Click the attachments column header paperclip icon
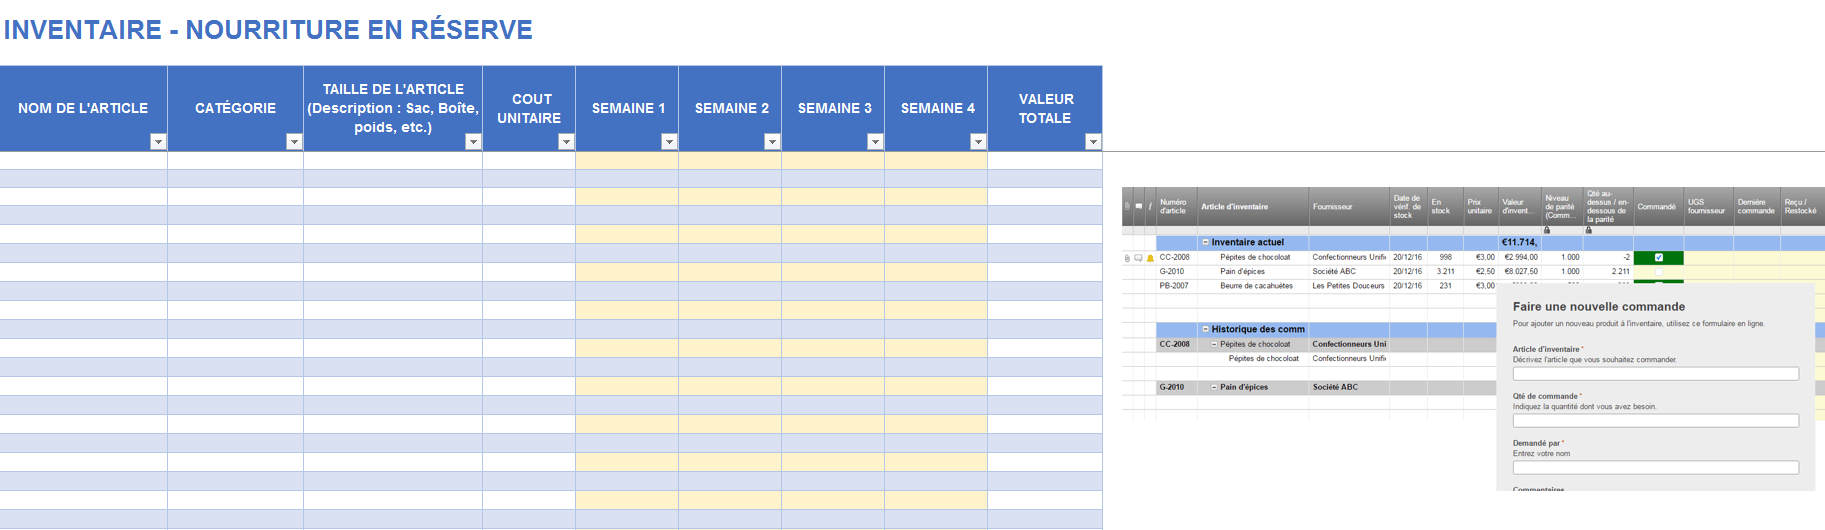Image resolution: width=1825 pixels, height=530 pixels. tap(1127, 207)
